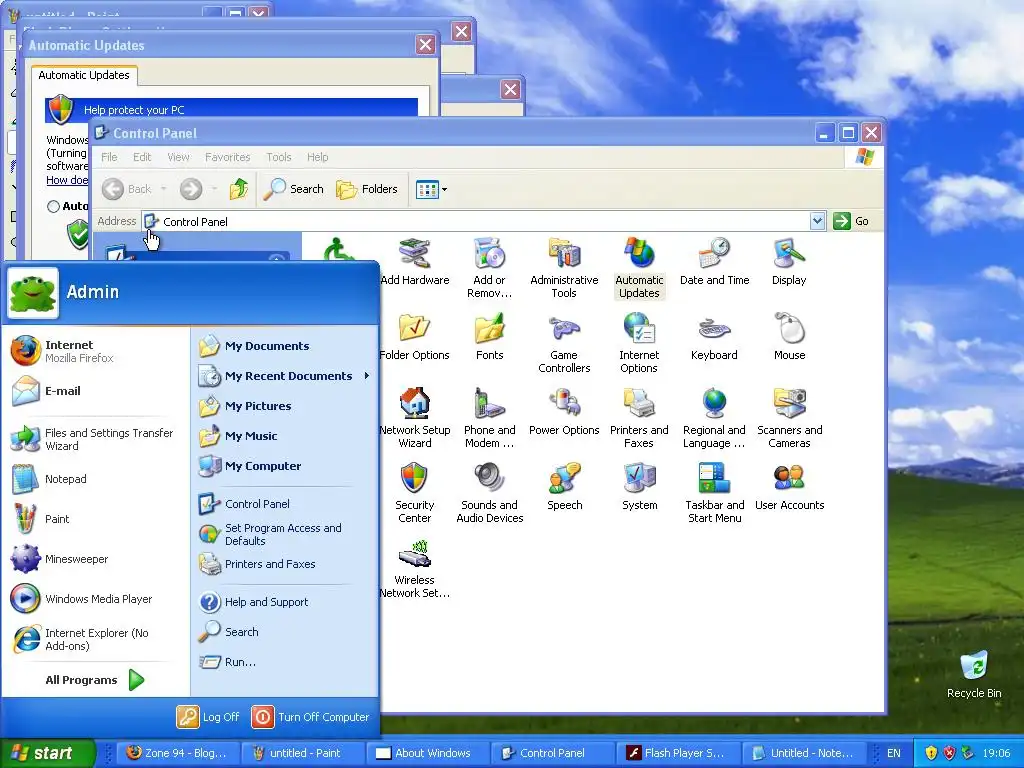Open Taskbar and Start Menu icon

point(714,494)
